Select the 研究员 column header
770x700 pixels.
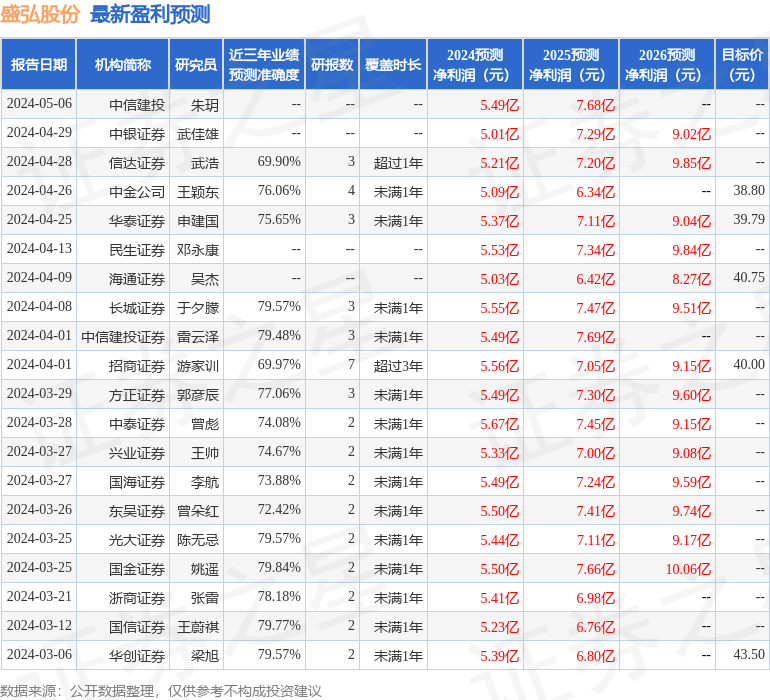tap(196, 64)
